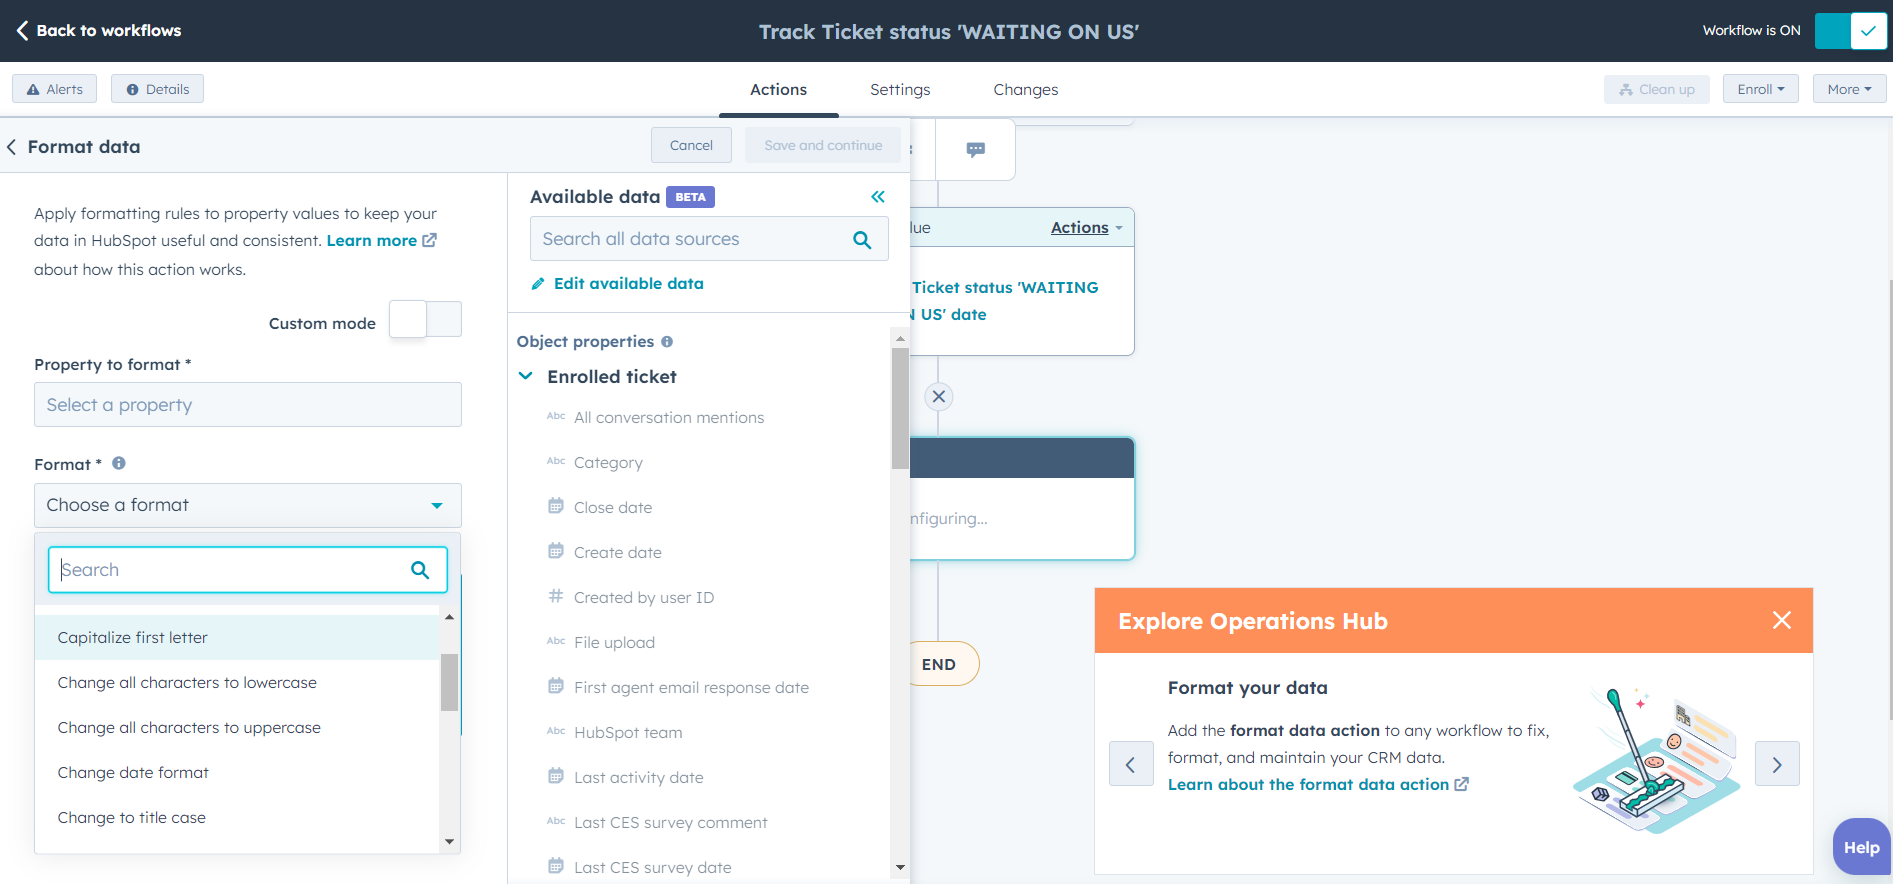Screen dimensions: 1893x884
Task: Select All conversation mentions property
Action: (669, 417)
